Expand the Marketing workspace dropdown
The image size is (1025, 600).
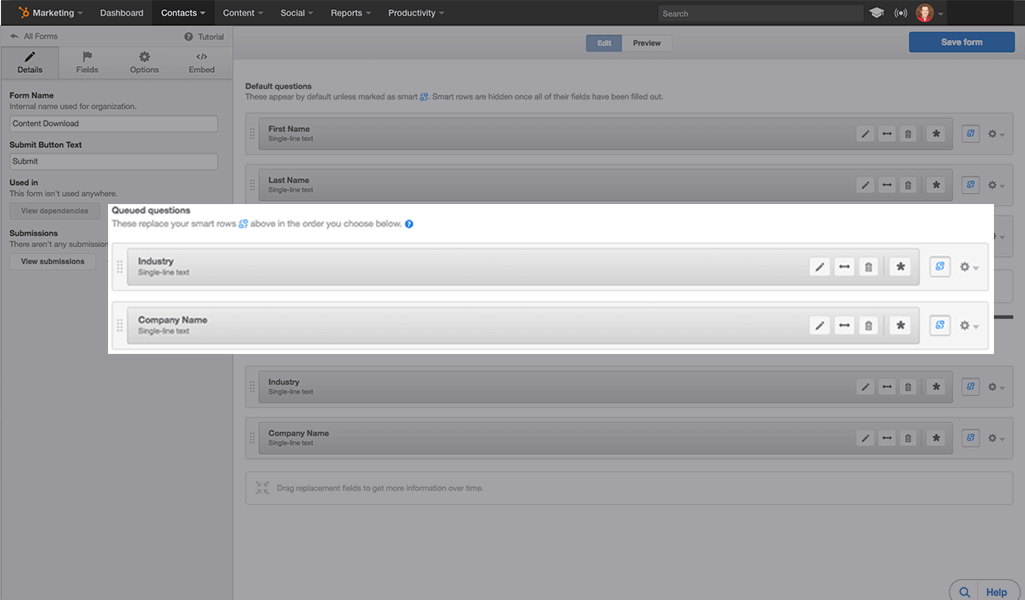point(48,12)
